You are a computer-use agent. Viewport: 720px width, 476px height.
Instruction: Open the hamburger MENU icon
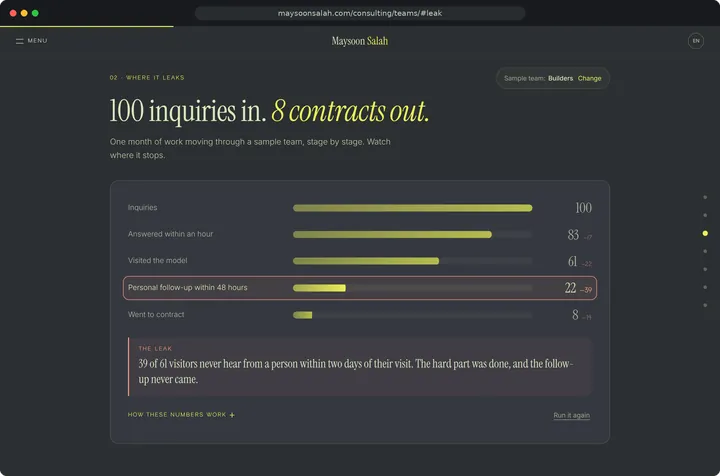[x=19, y=41]
